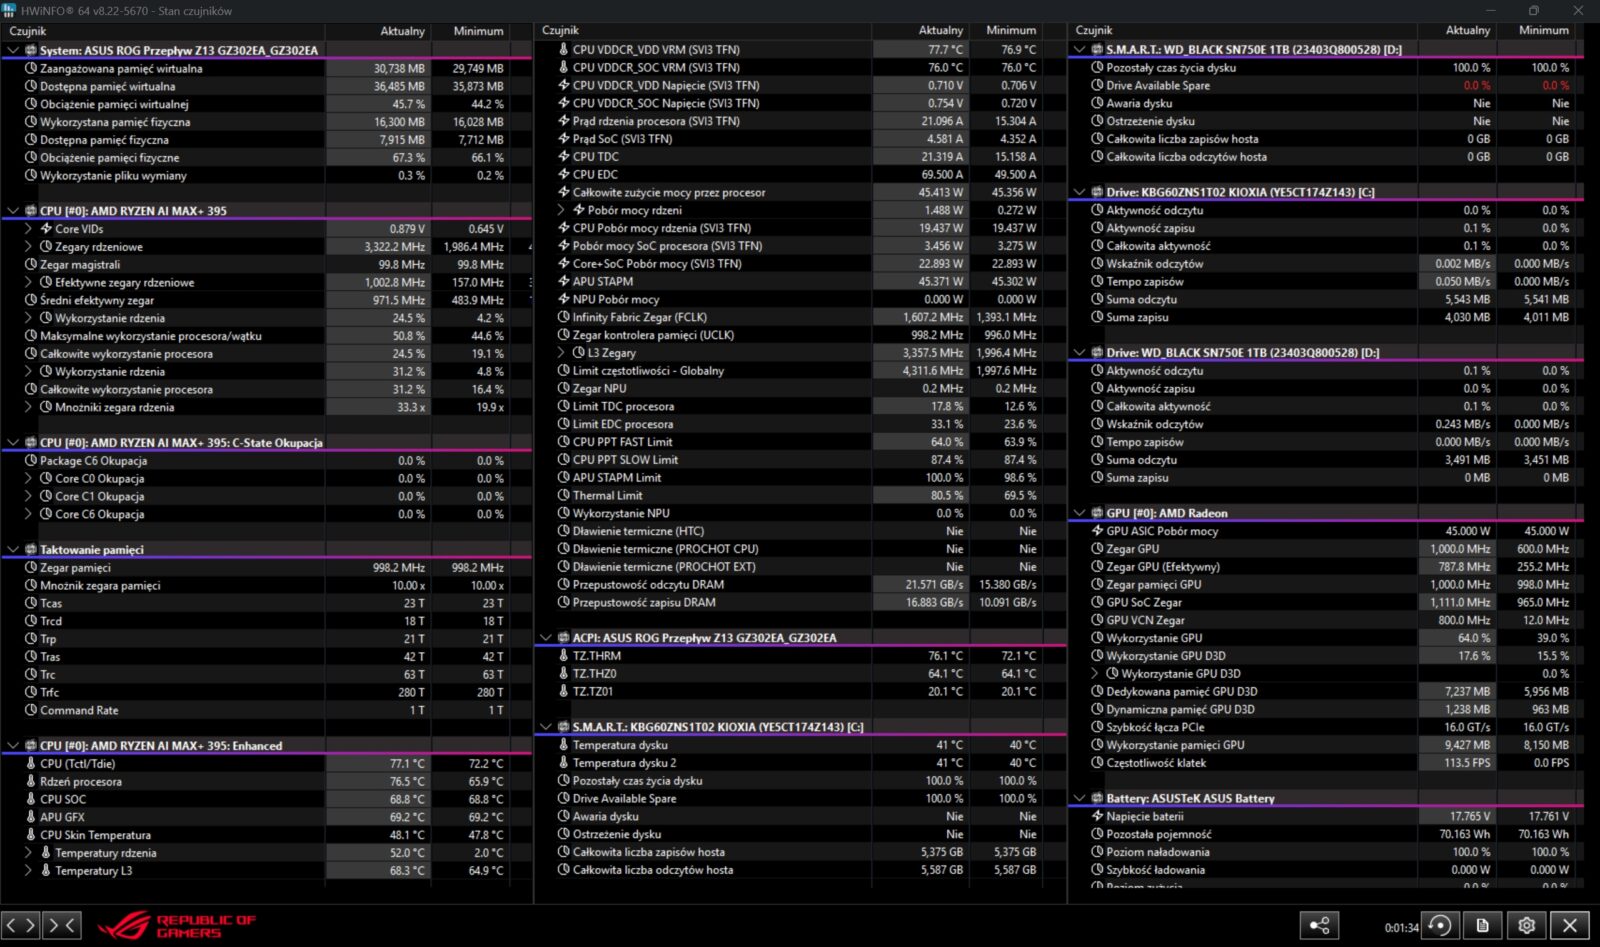Select the GPU ASIC Pobór mocy row
1600x947 pixels.
(1162, 531)
